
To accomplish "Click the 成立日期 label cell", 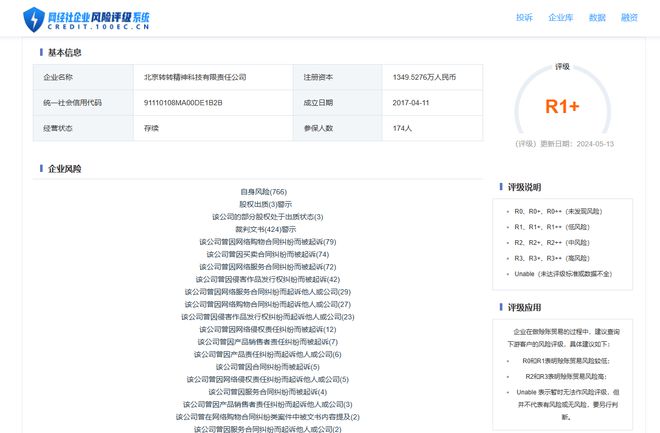I will 338,103.
